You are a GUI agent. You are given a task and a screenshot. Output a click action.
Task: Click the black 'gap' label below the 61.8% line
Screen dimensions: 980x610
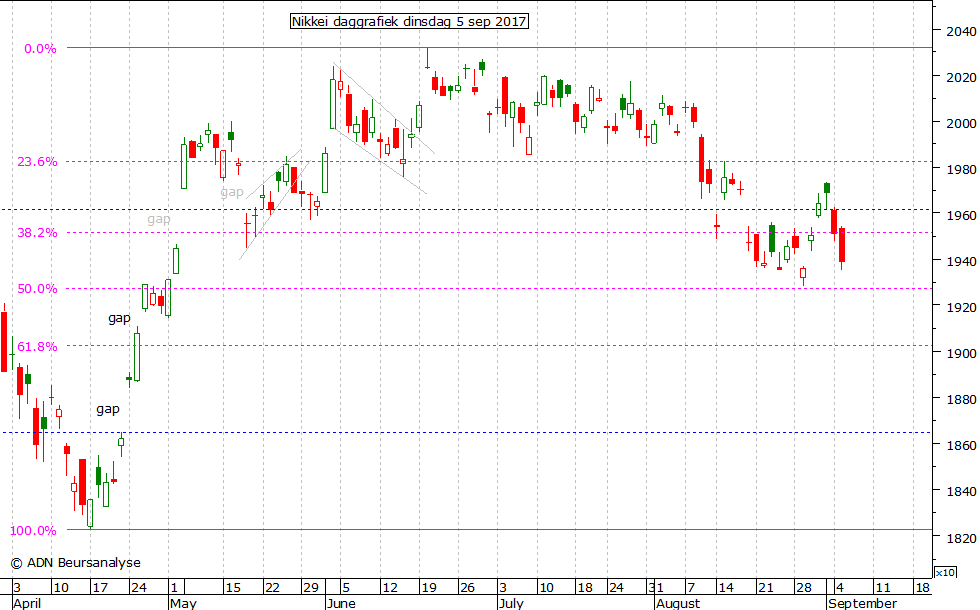coord(108,409)
